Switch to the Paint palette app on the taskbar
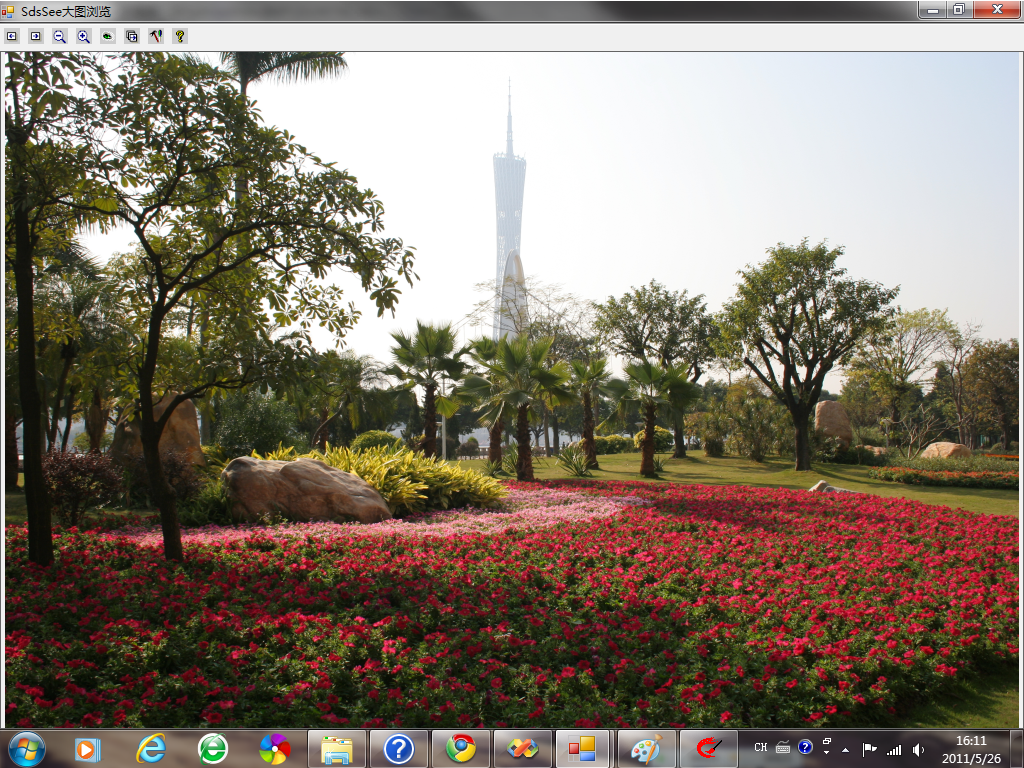The height and width of the screenshot is (768, 1024). [x=647, y=749]
